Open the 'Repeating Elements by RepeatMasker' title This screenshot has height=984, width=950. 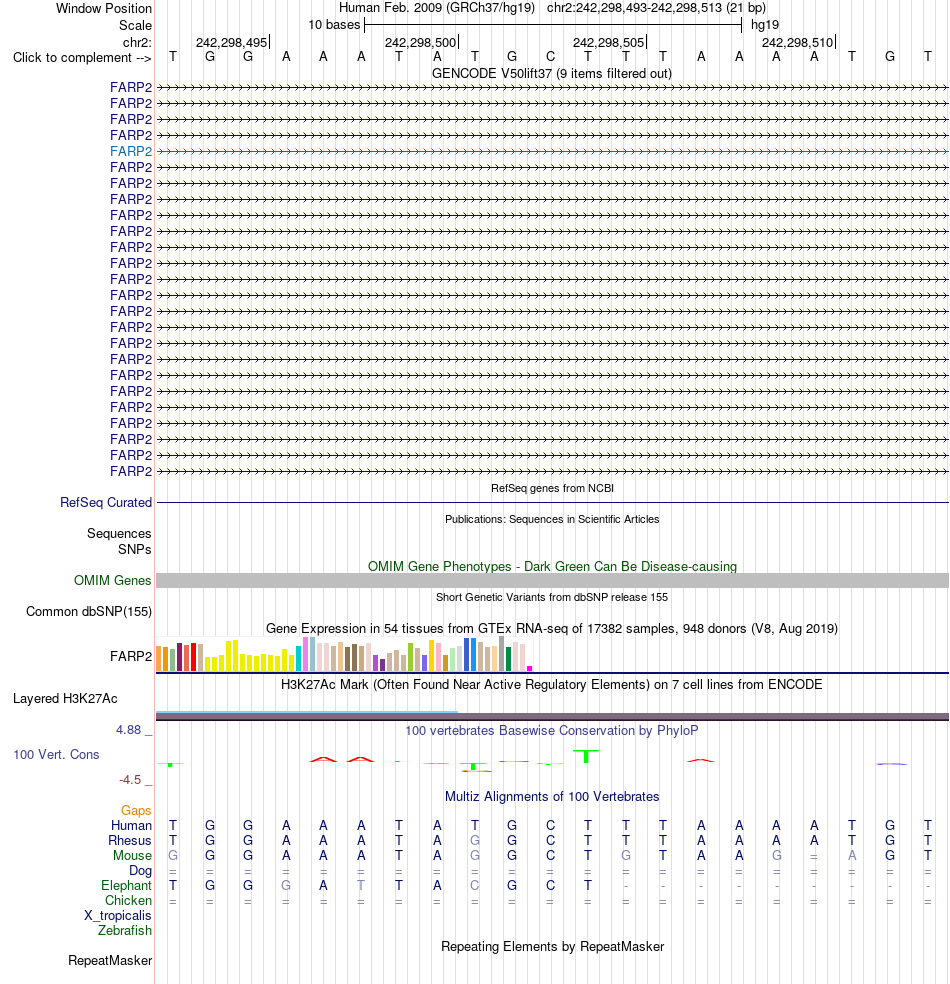552,947
